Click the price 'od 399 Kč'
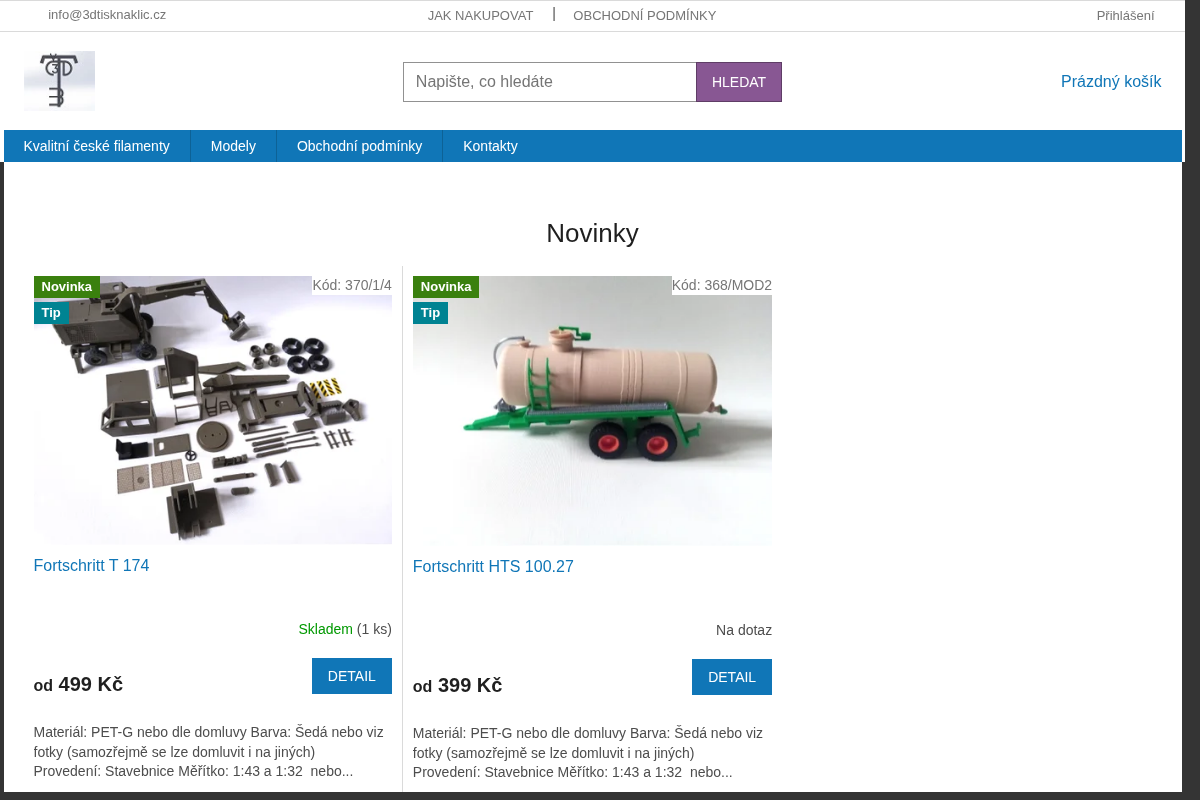 [x=457, y=686]
